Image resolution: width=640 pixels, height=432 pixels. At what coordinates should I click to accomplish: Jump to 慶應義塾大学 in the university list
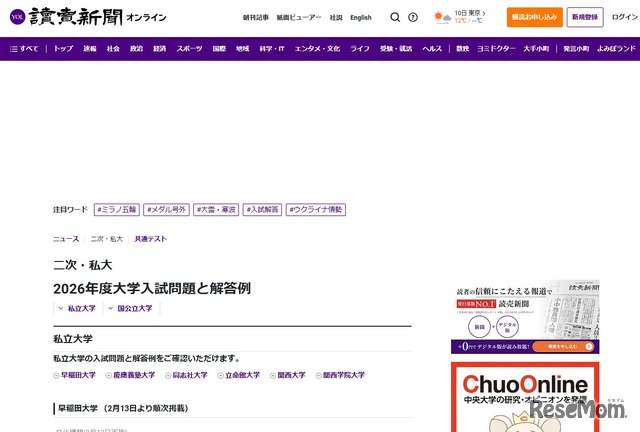pyautogui.click(x=131, y=375)
